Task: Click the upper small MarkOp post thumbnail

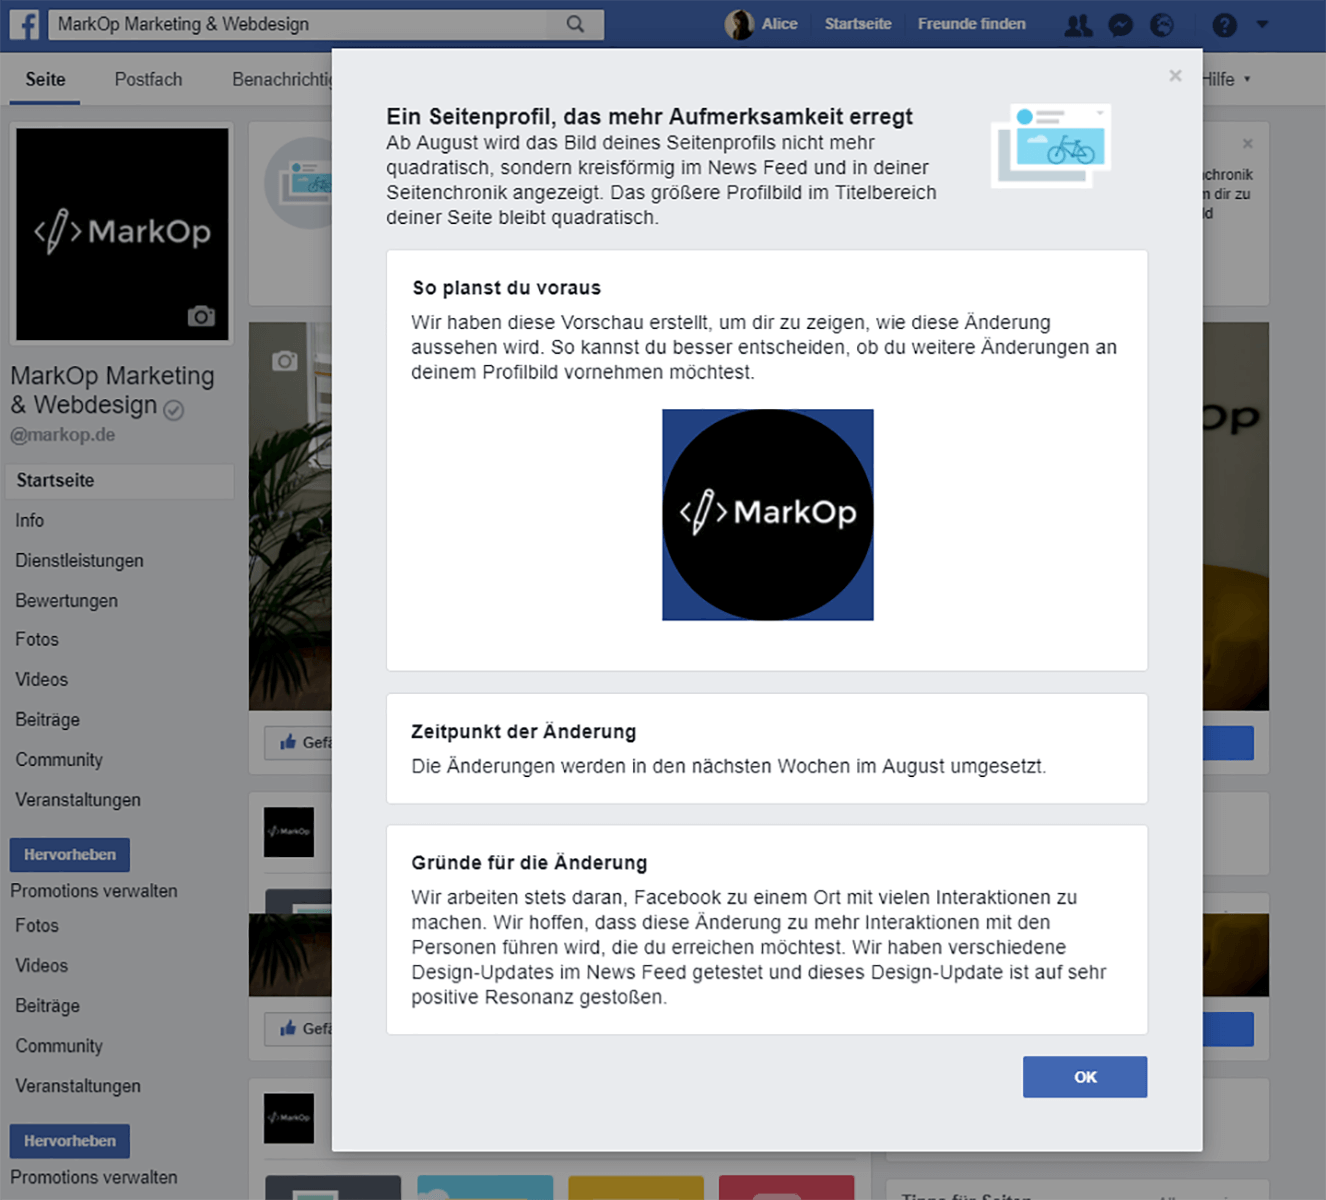Action: pos(289,832)
